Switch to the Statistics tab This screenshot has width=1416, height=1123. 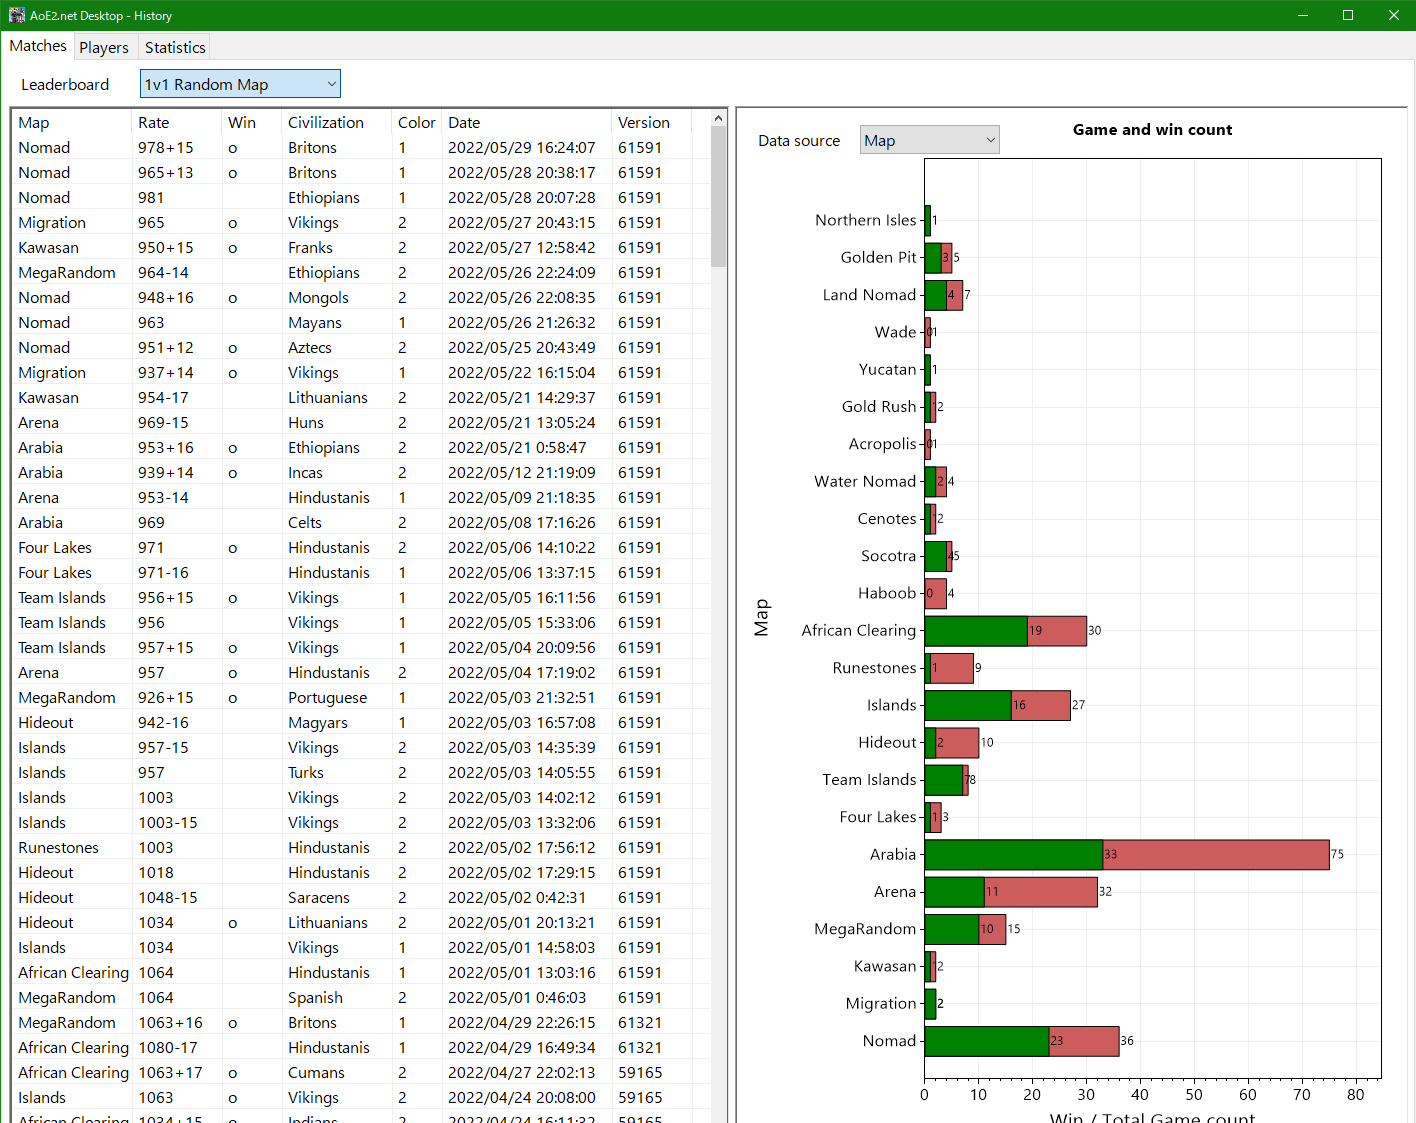174,46
